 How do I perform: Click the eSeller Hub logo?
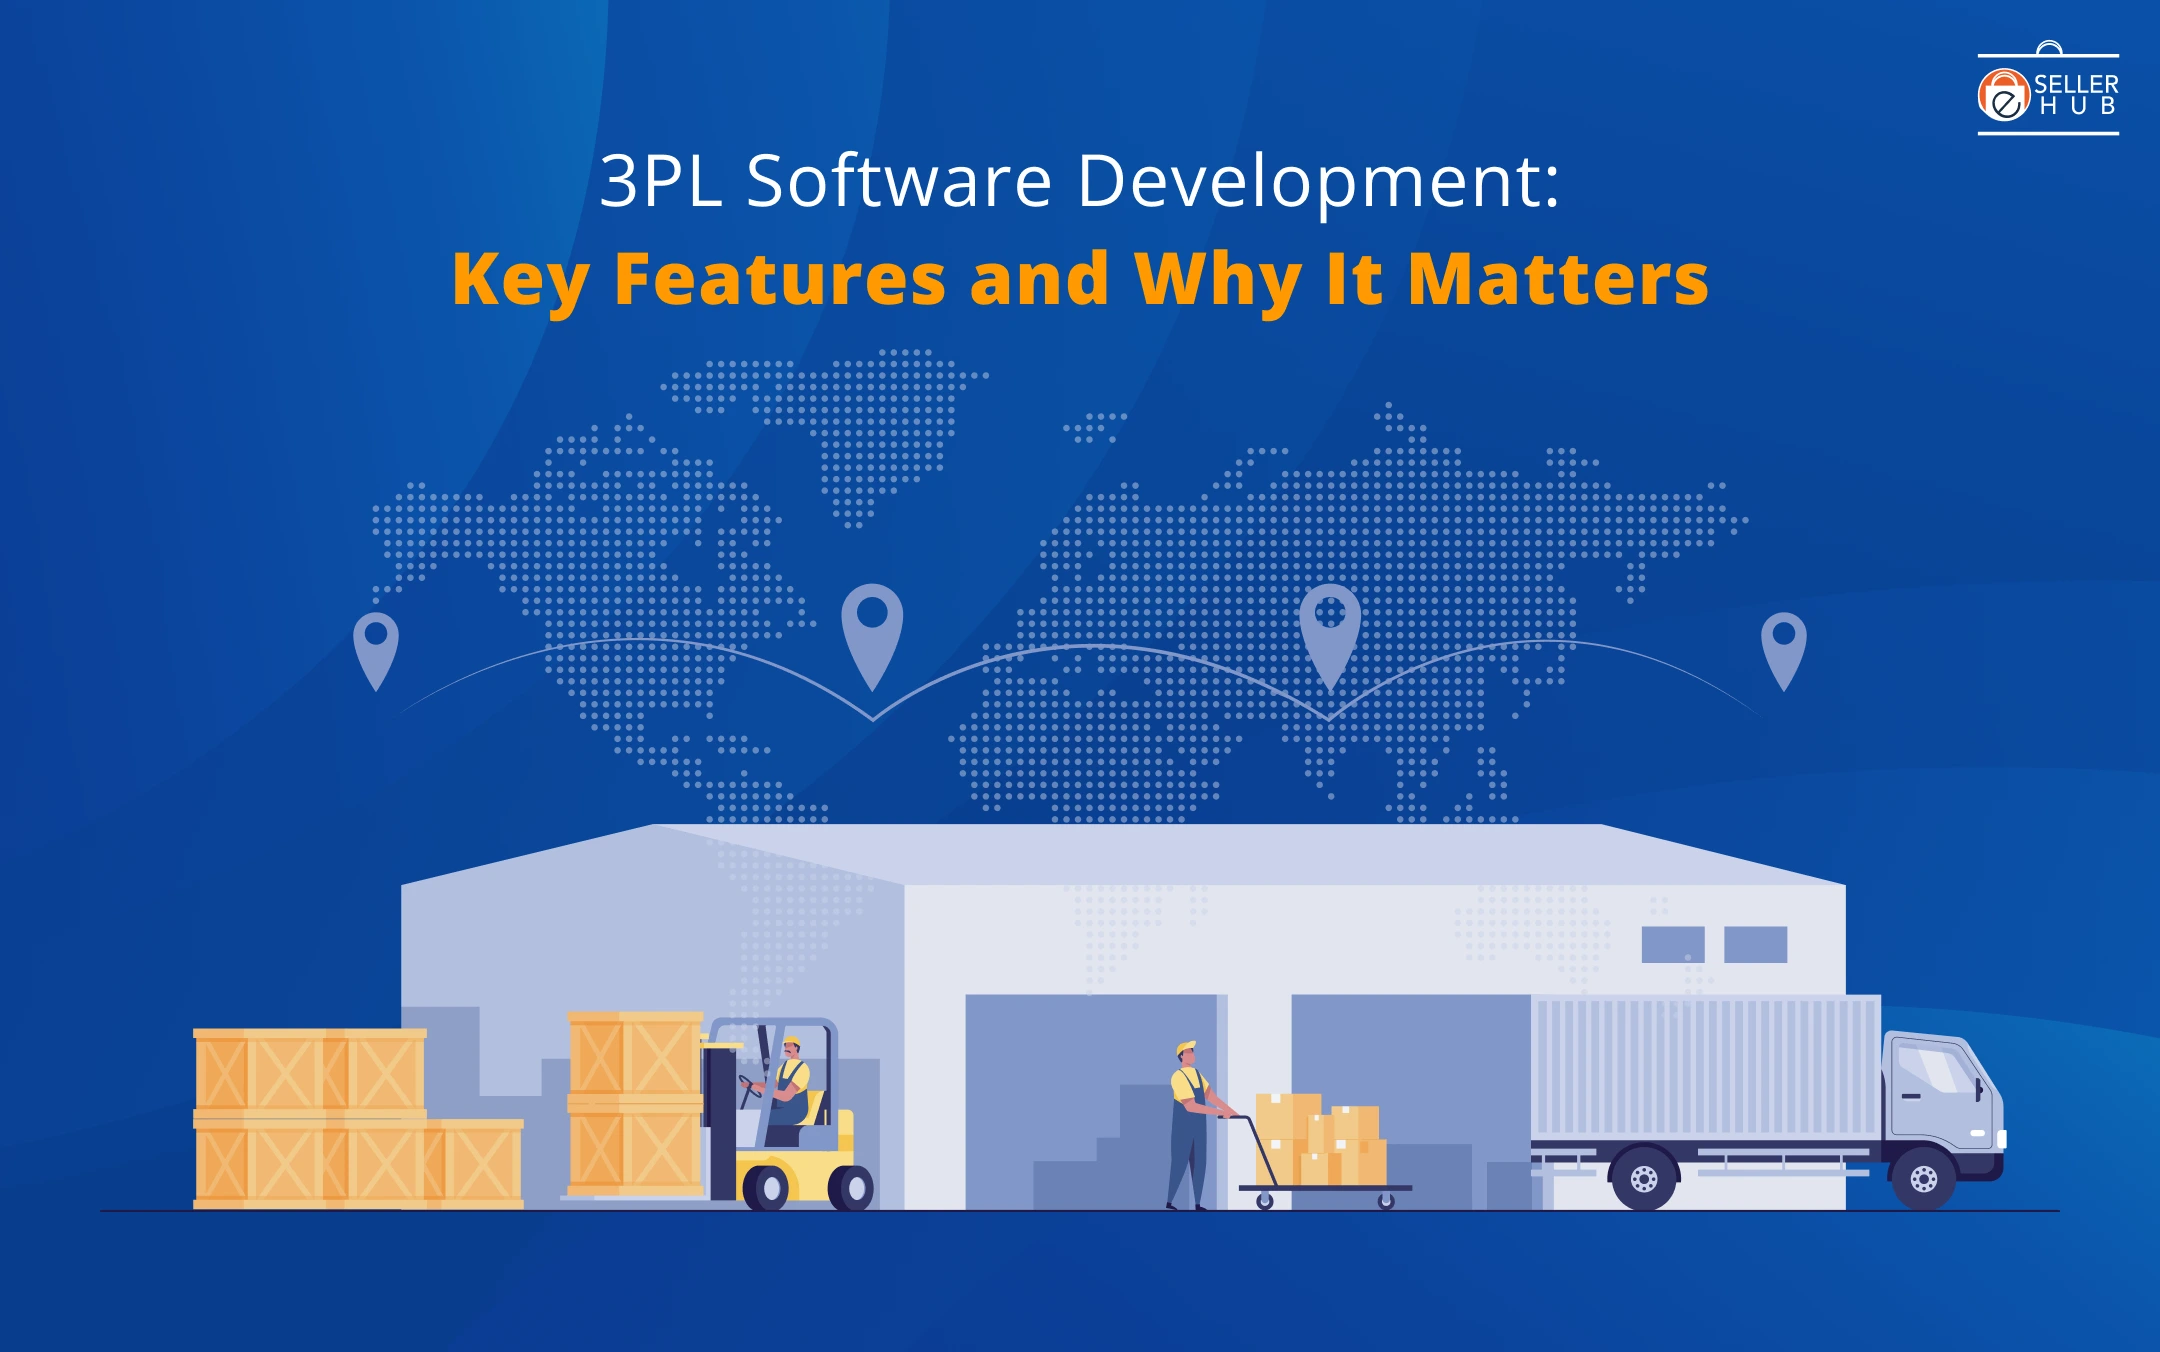(2047, 93)
